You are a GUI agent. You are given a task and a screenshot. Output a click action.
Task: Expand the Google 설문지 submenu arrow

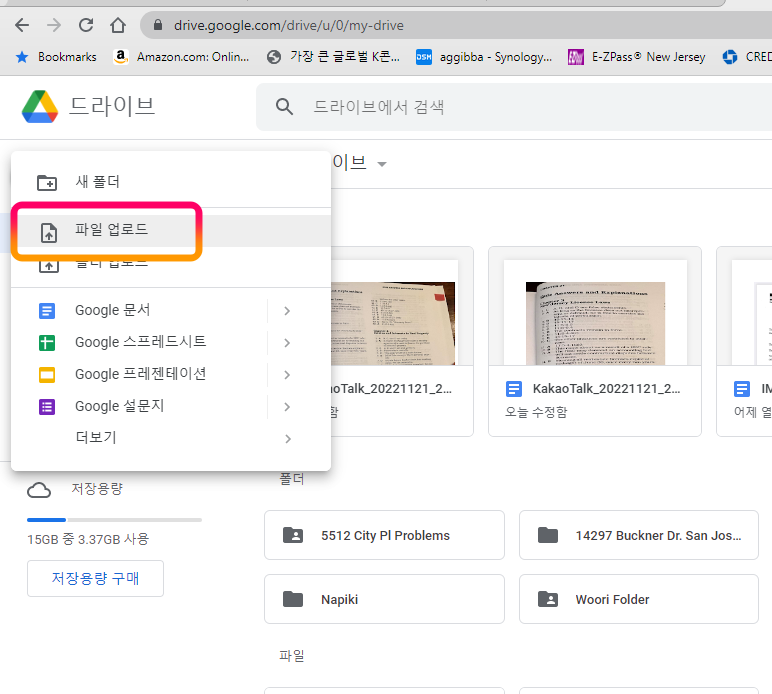click(x=288, y=407)
